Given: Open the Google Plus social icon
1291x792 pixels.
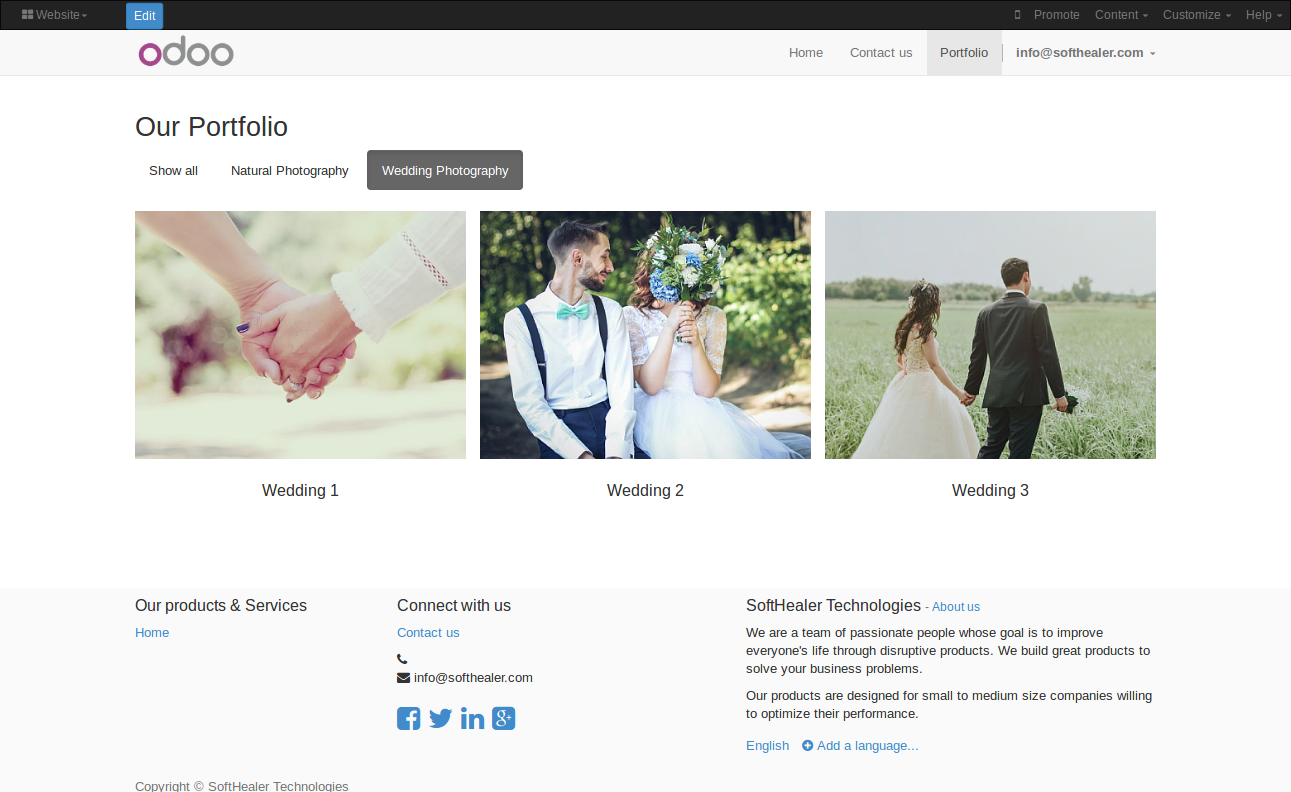Looking at the screenshot, I should pos(503,718).
